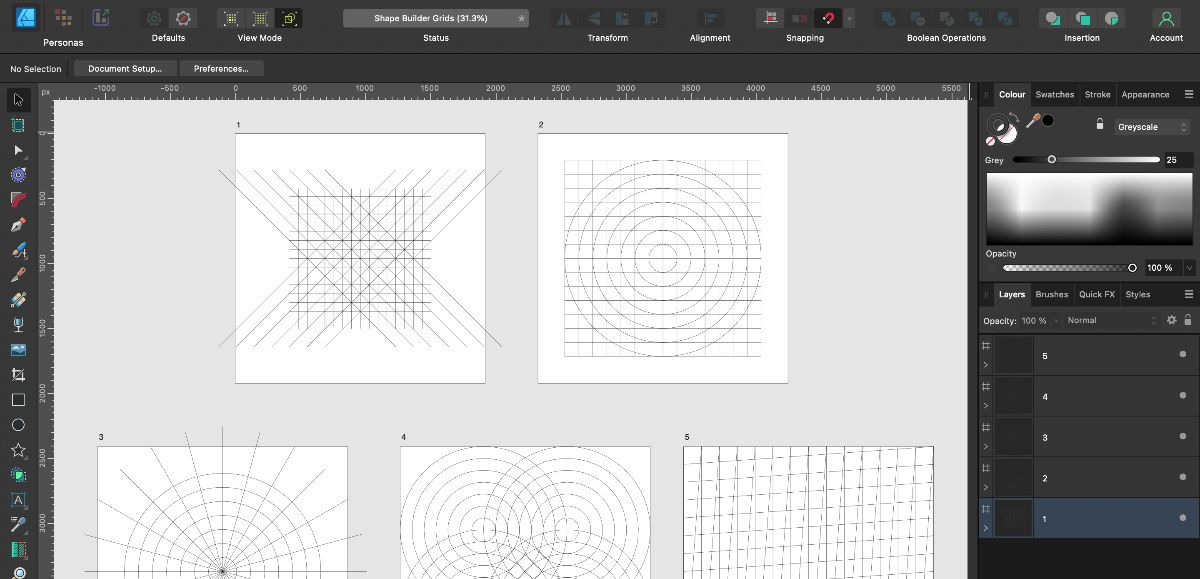Switch to the Swatches tab
Image resolution: width=1200 pixels, height=579 pixels.
1054,94
